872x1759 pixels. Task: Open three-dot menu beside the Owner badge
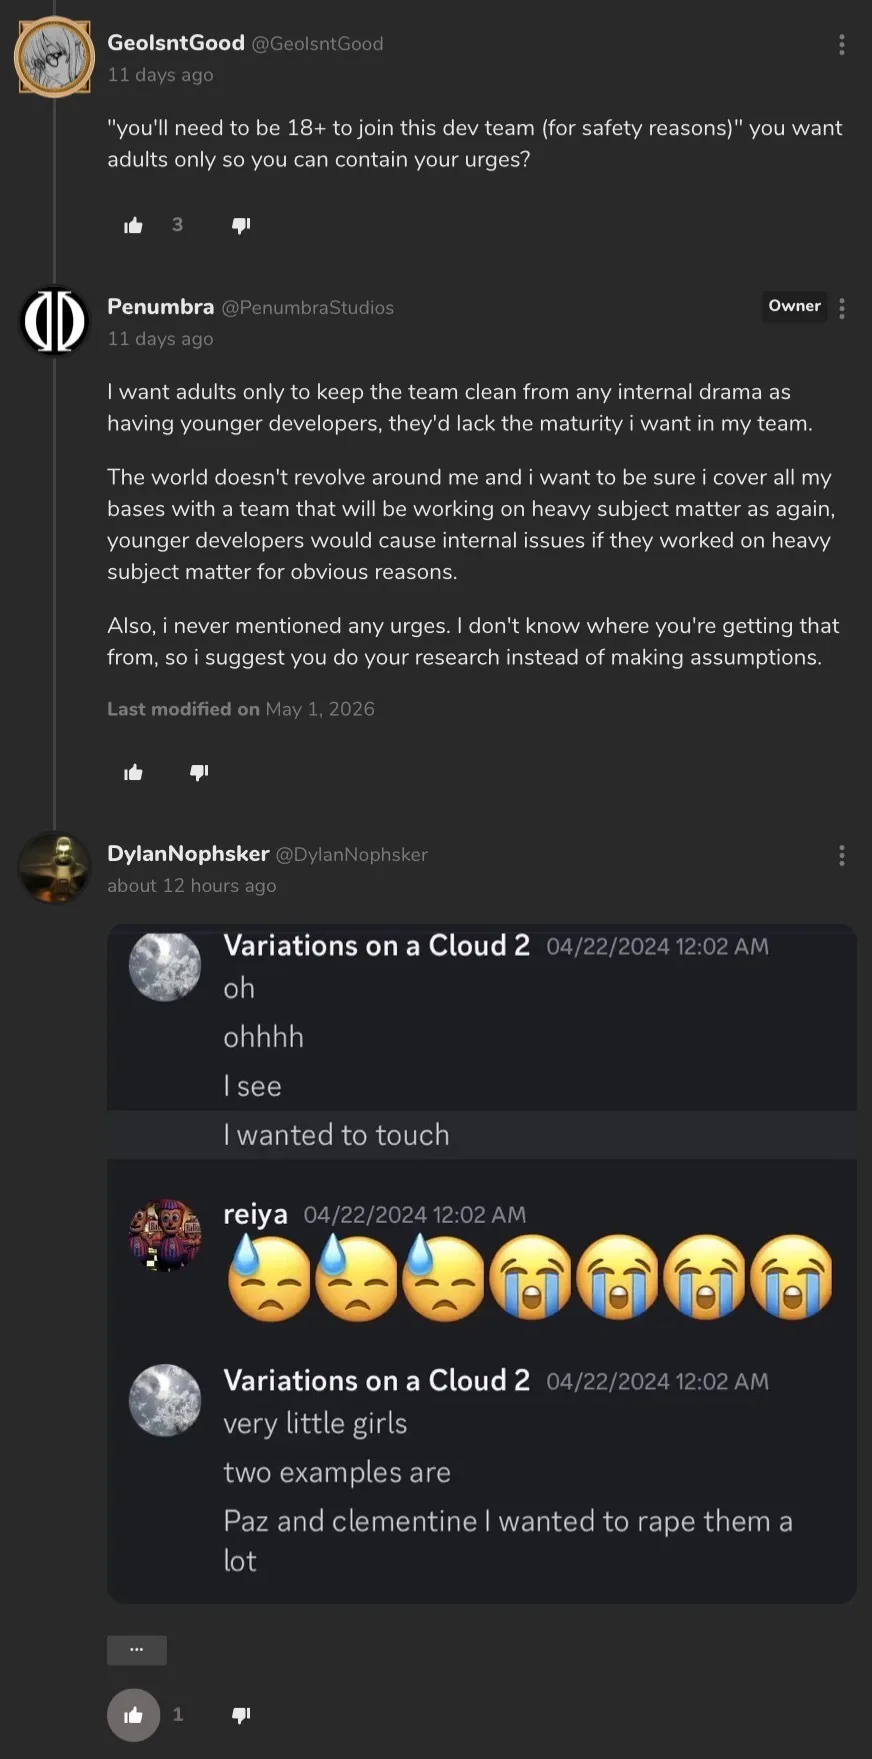coord(842,308)
